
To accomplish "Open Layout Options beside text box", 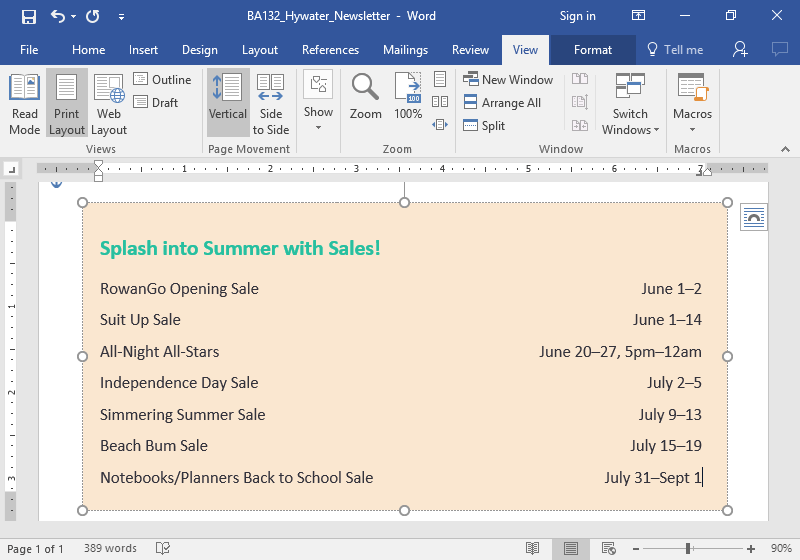I will click(753, 217).
